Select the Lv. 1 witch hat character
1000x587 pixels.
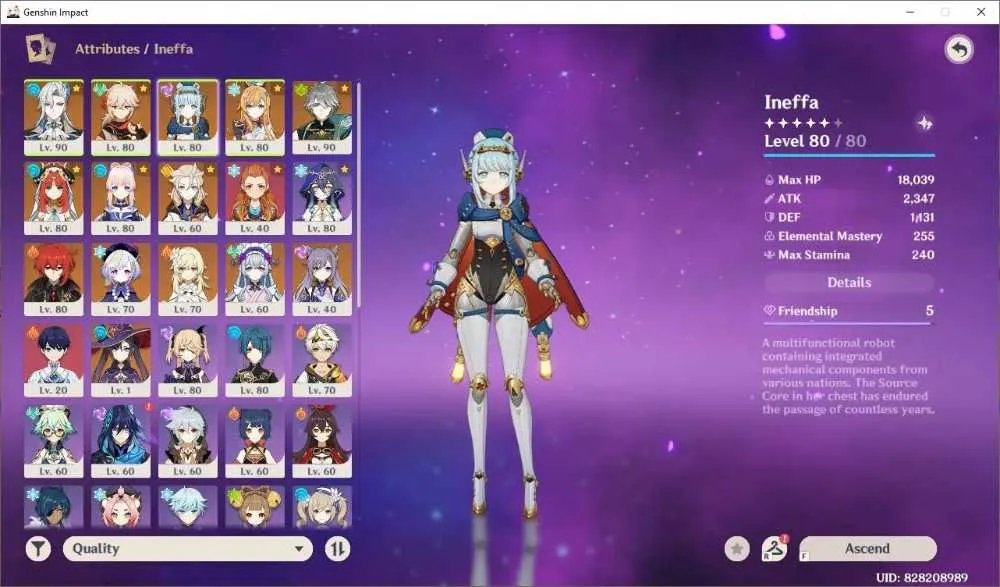[x=121, y=360]
